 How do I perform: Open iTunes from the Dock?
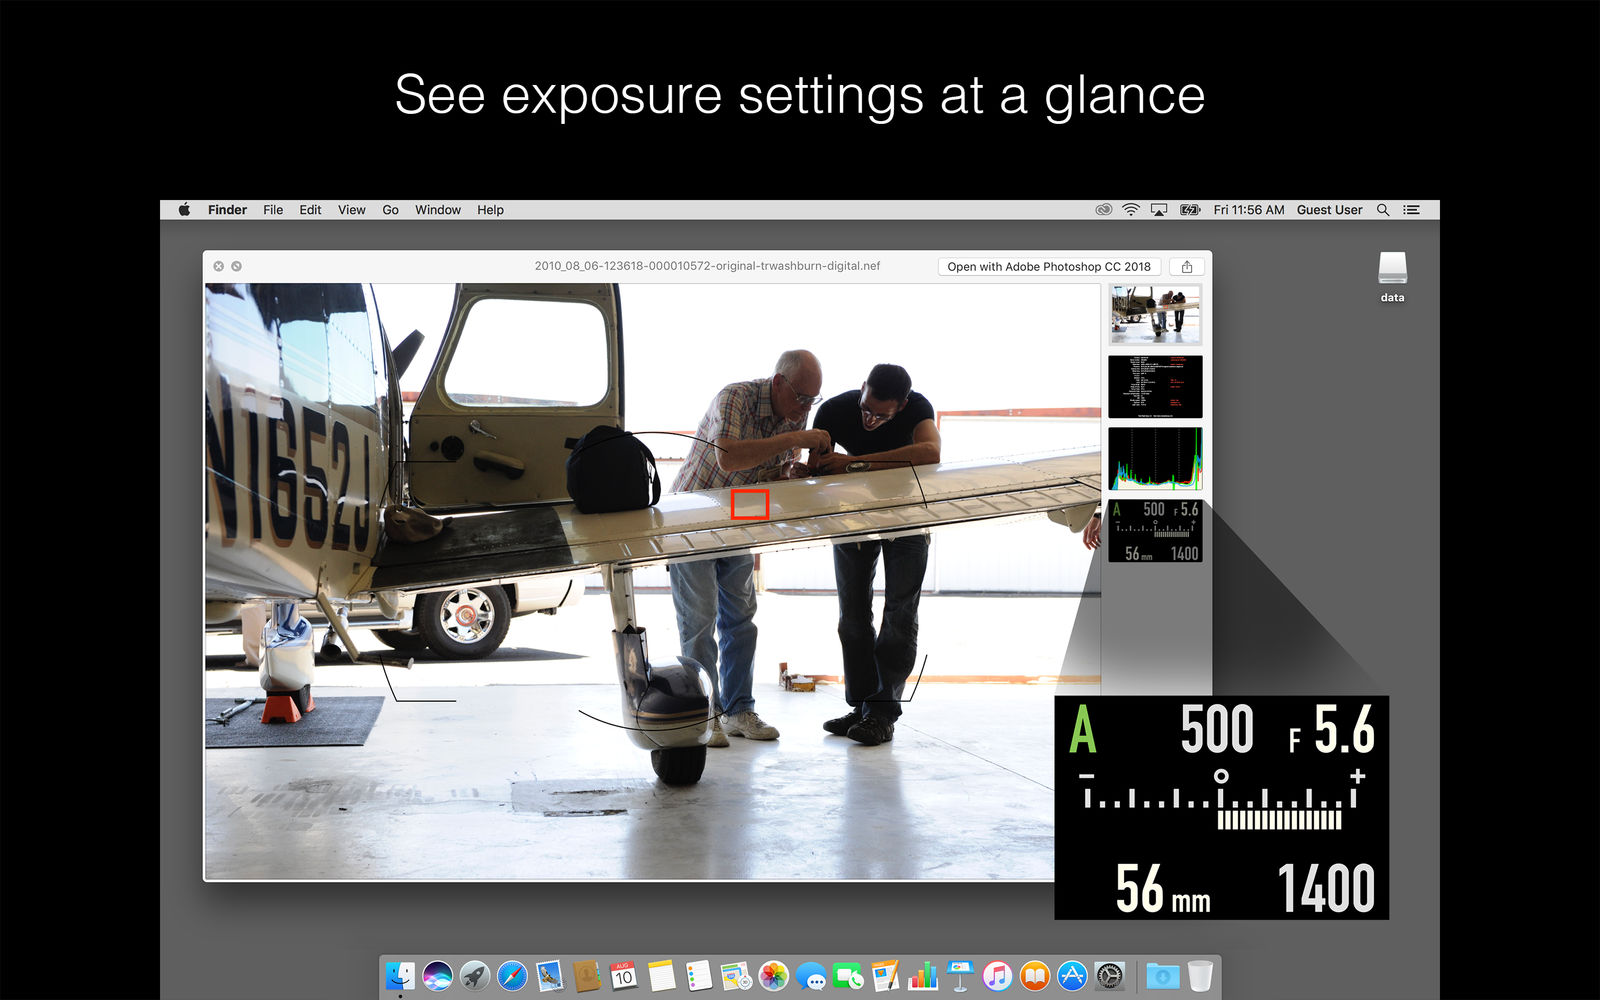tap(997, 975)
